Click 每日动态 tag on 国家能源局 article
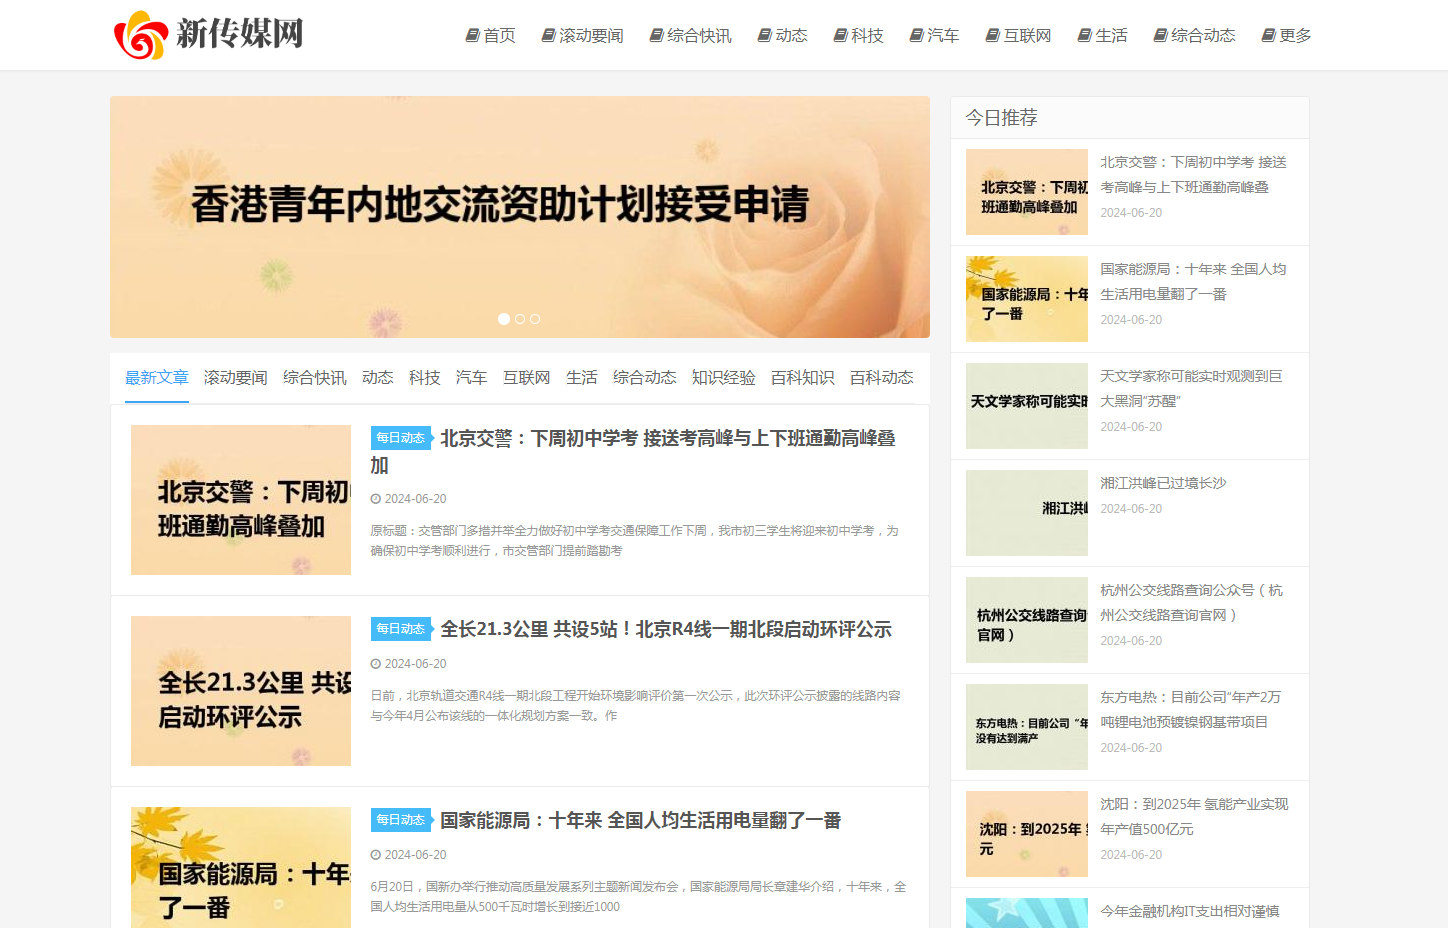 pyautogui.click(x=401, y=820)
